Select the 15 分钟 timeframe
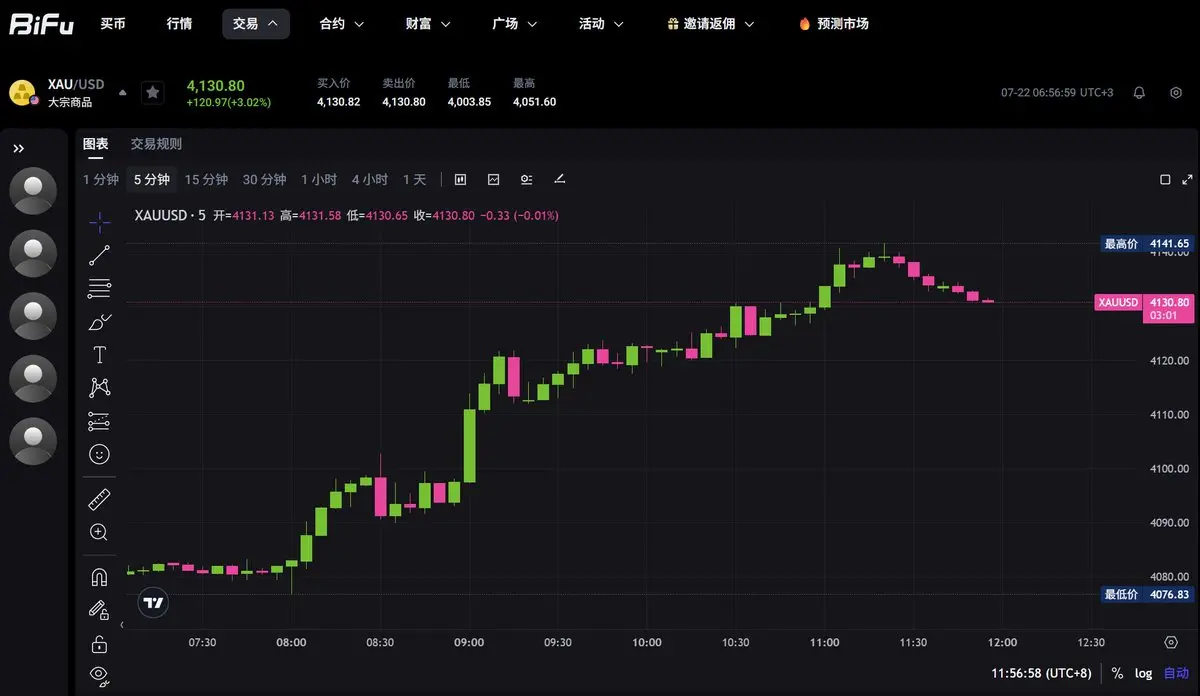The height and width of the screenshot is (696, 1200). tap(206, 180)
